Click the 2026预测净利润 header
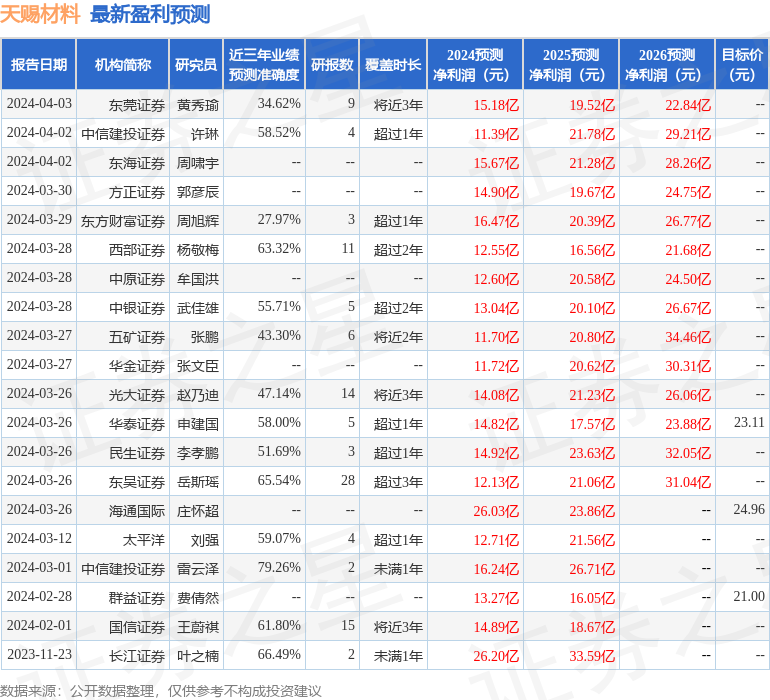 coord(667,64)
